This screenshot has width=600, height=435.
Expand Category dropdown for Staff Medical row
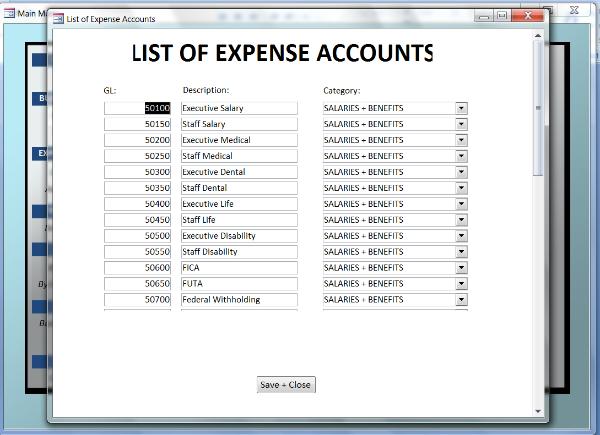[461, 156]
